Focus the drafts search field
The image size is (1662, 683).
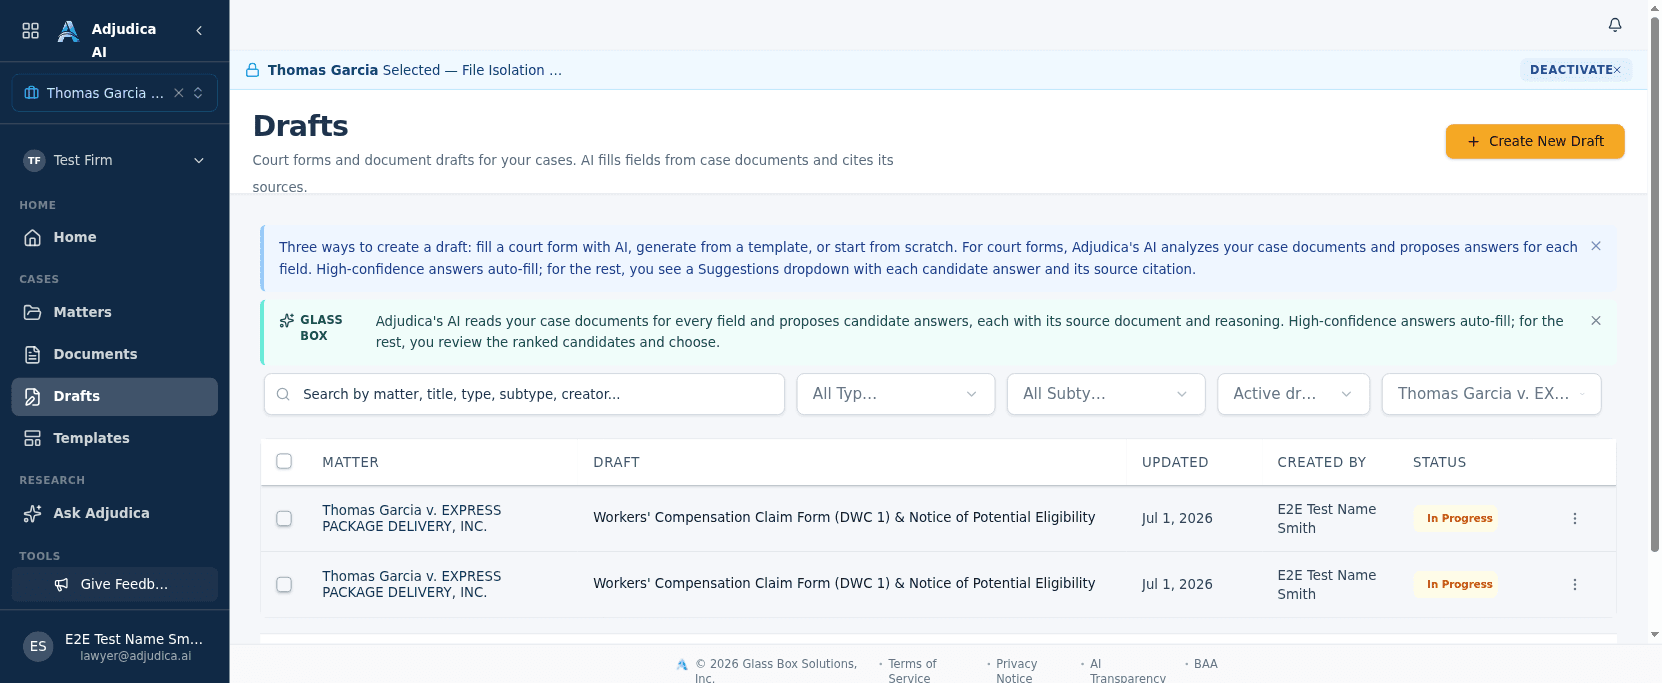[524, 394]
